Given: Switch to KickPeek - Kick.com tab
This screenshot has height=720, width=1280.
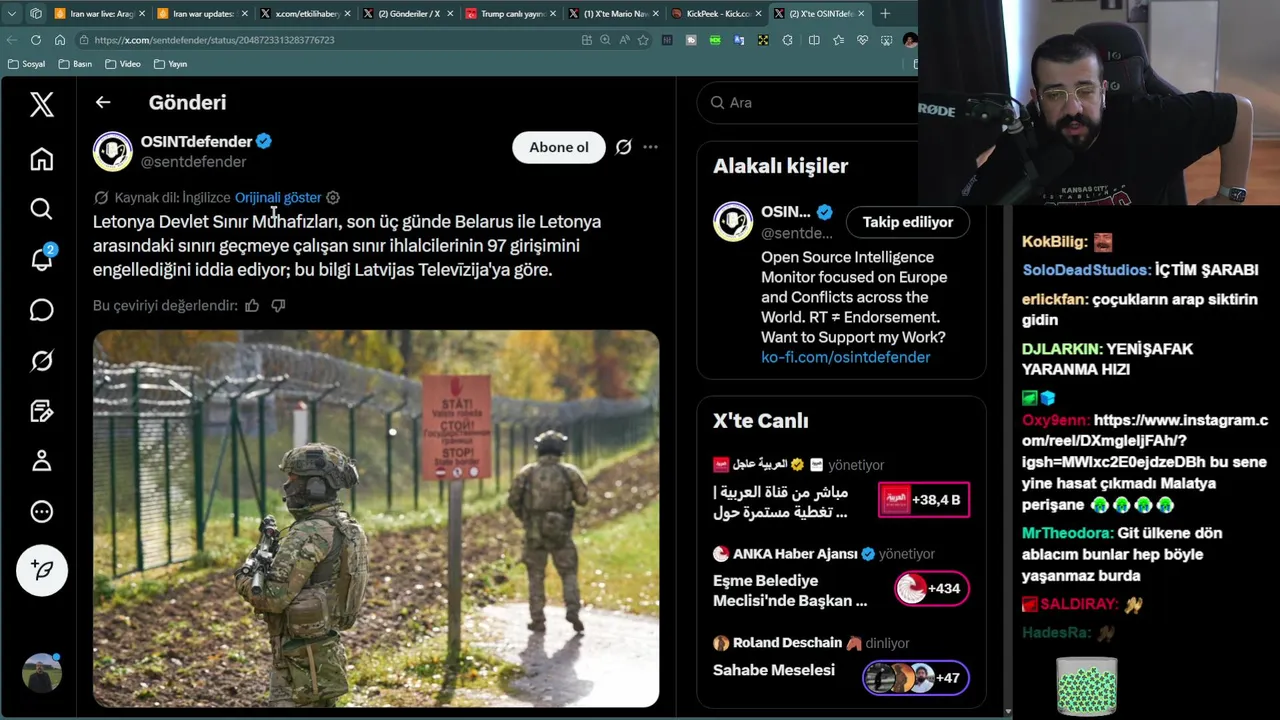Looking at the screenshot, I should [x=716, y=14].
